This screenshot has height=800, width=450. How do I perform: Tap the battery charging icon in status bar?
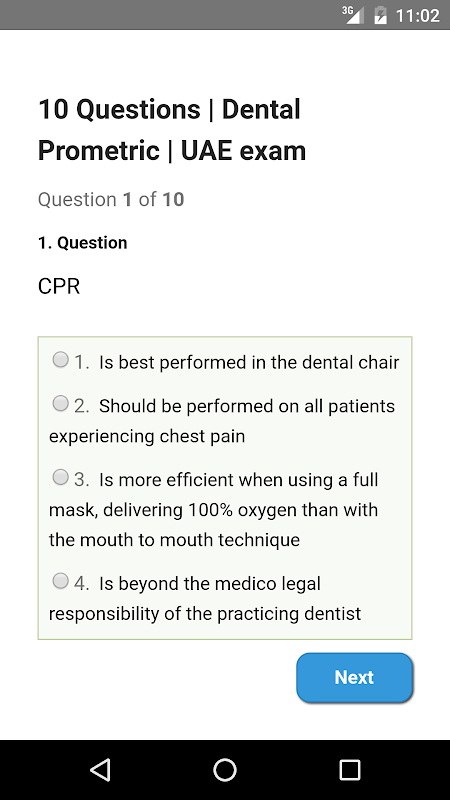click(381, 15)
